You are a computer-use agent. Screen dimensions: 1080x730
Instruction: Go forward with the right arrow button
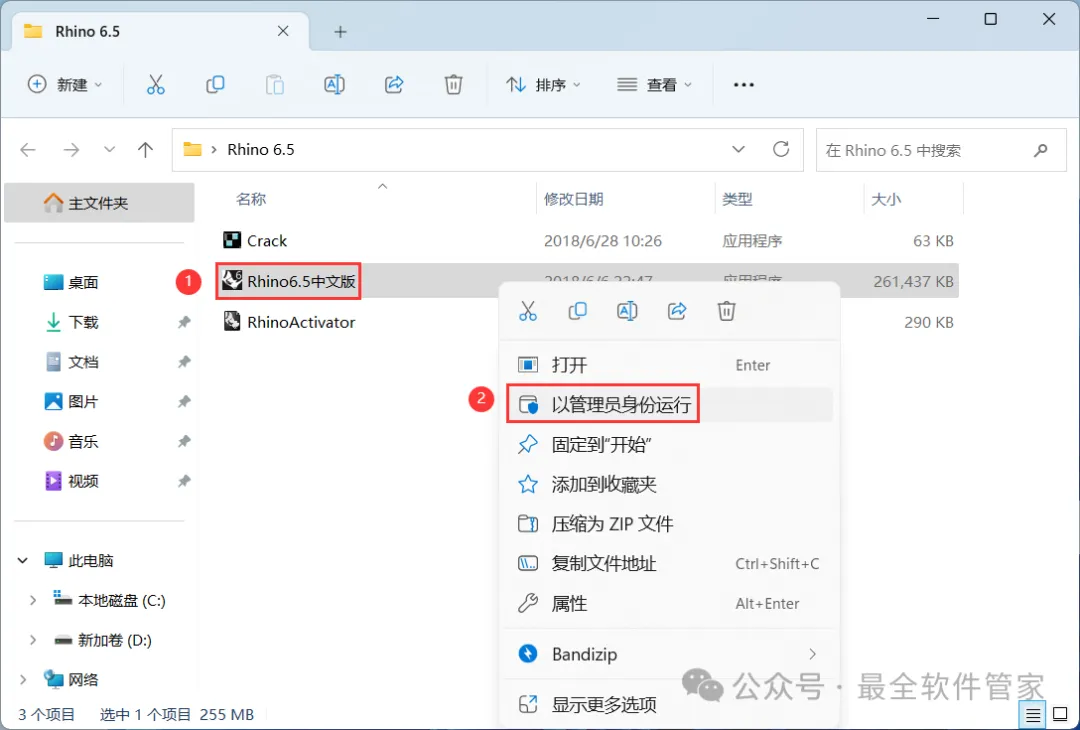coord(71,150)
